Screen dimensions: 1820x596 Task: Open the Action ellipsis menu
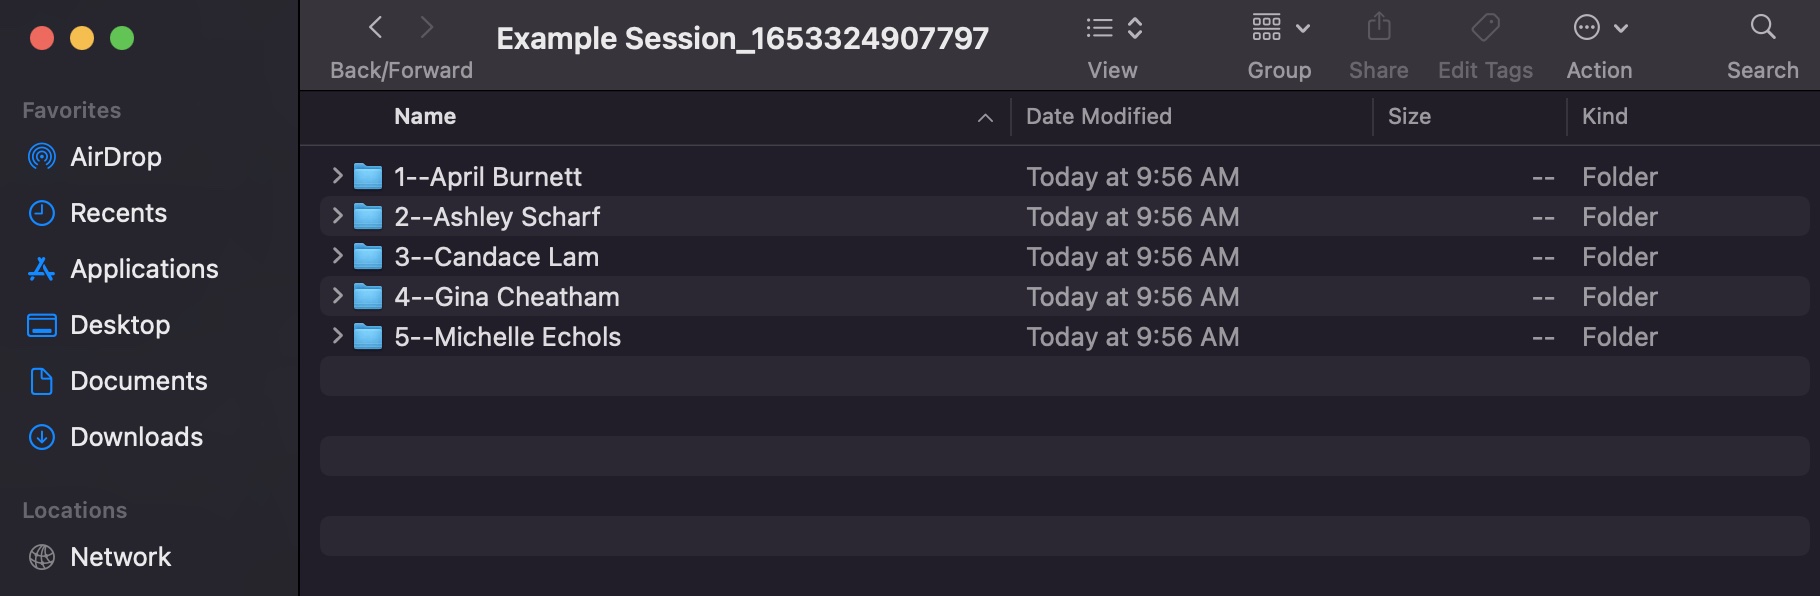tap(1599, 28)
